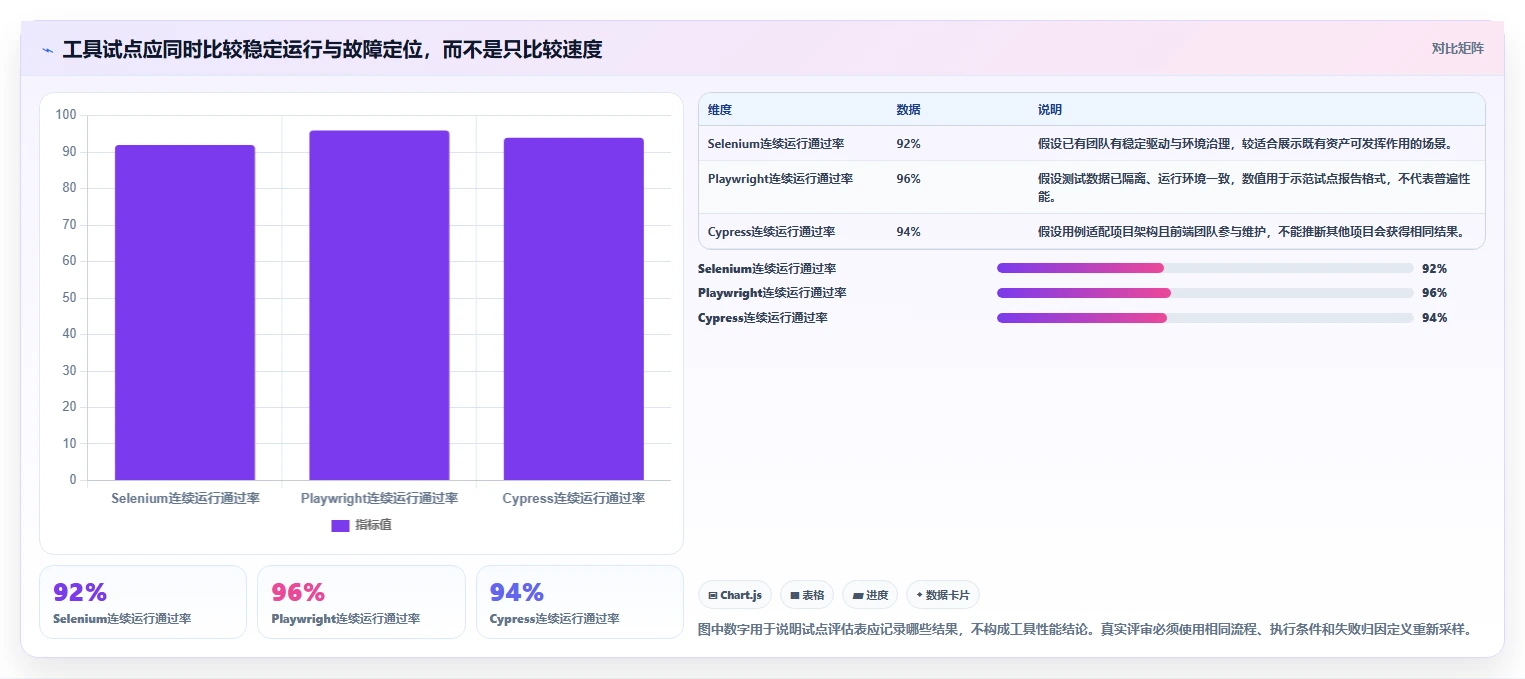Select the 数据卡片 tag chip

[x=943, y=595]
